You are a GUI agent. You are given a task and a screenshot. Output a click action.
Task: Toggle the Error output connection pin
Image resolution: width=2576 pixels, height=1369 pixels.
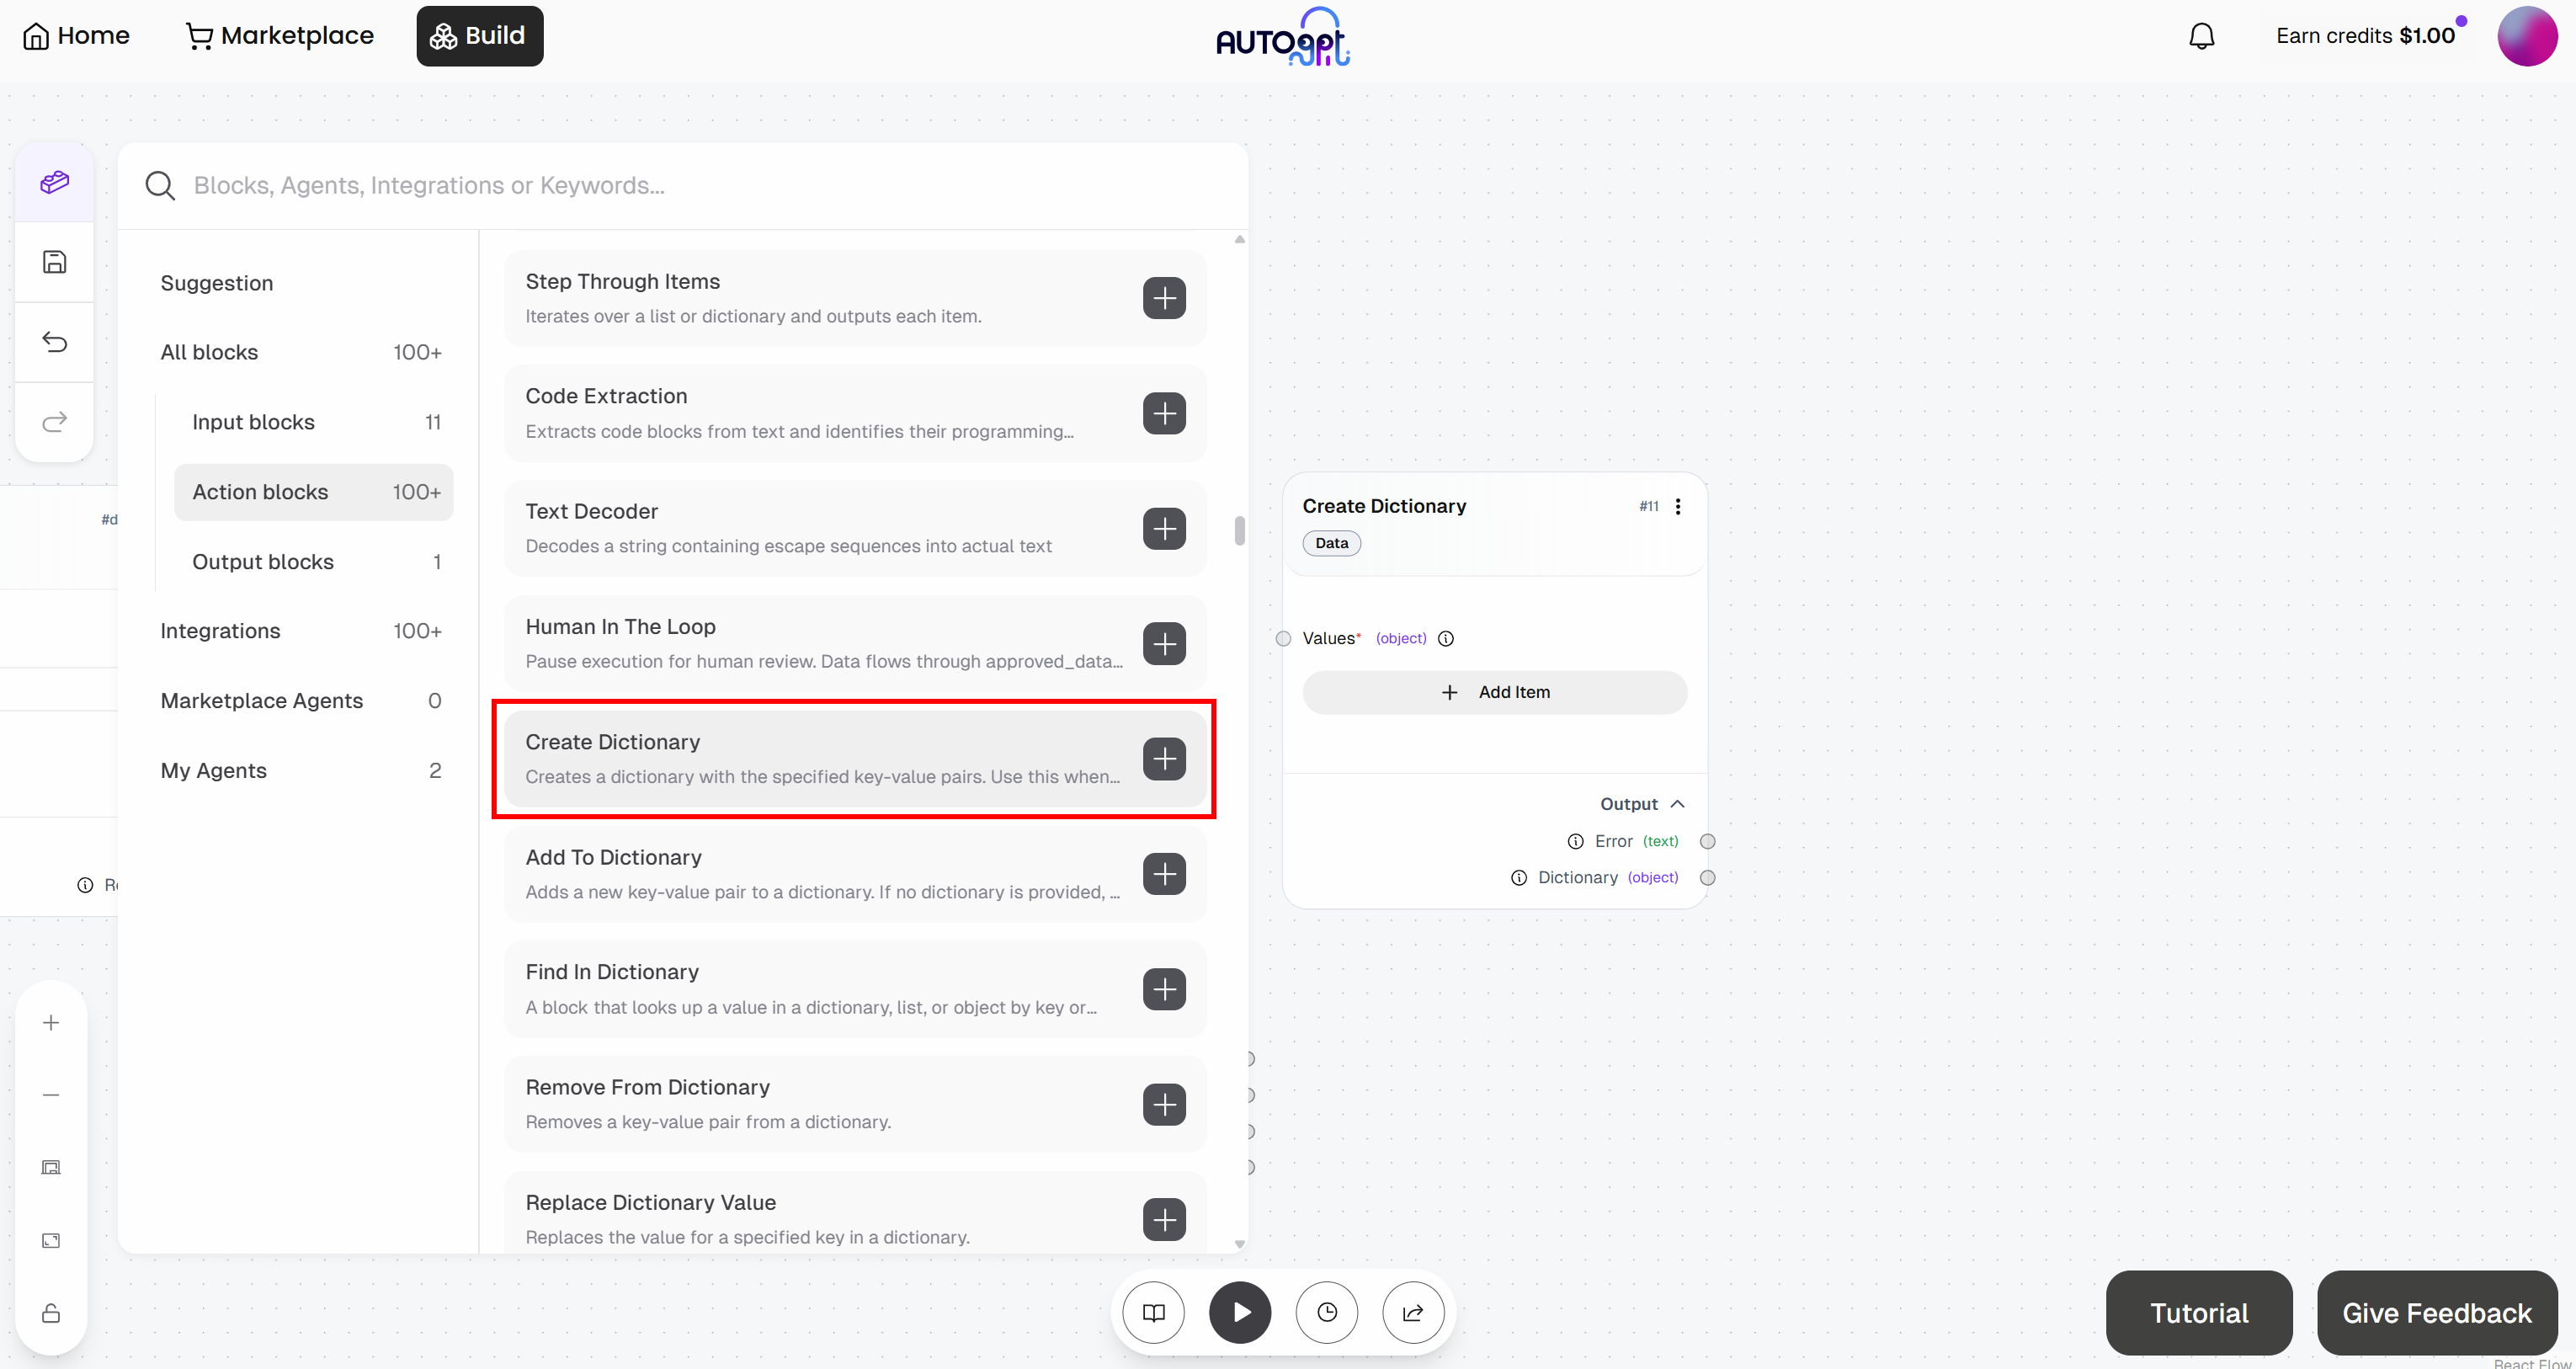[x=1708, y=841]
